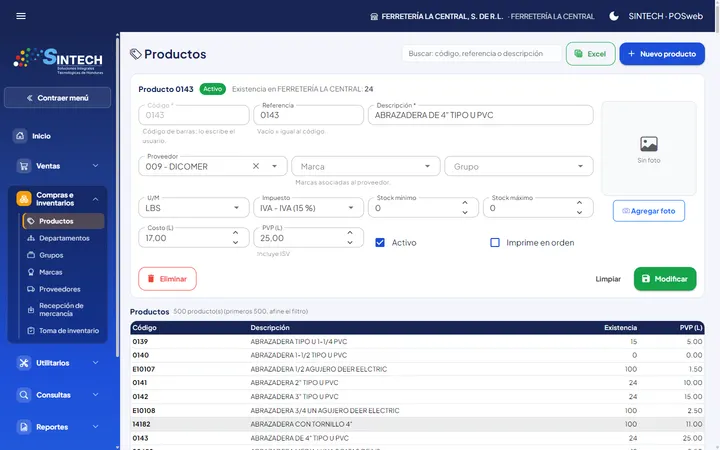720x450 pixels.
Task: Click the SINTECH logo
Action: click(58, 61)
